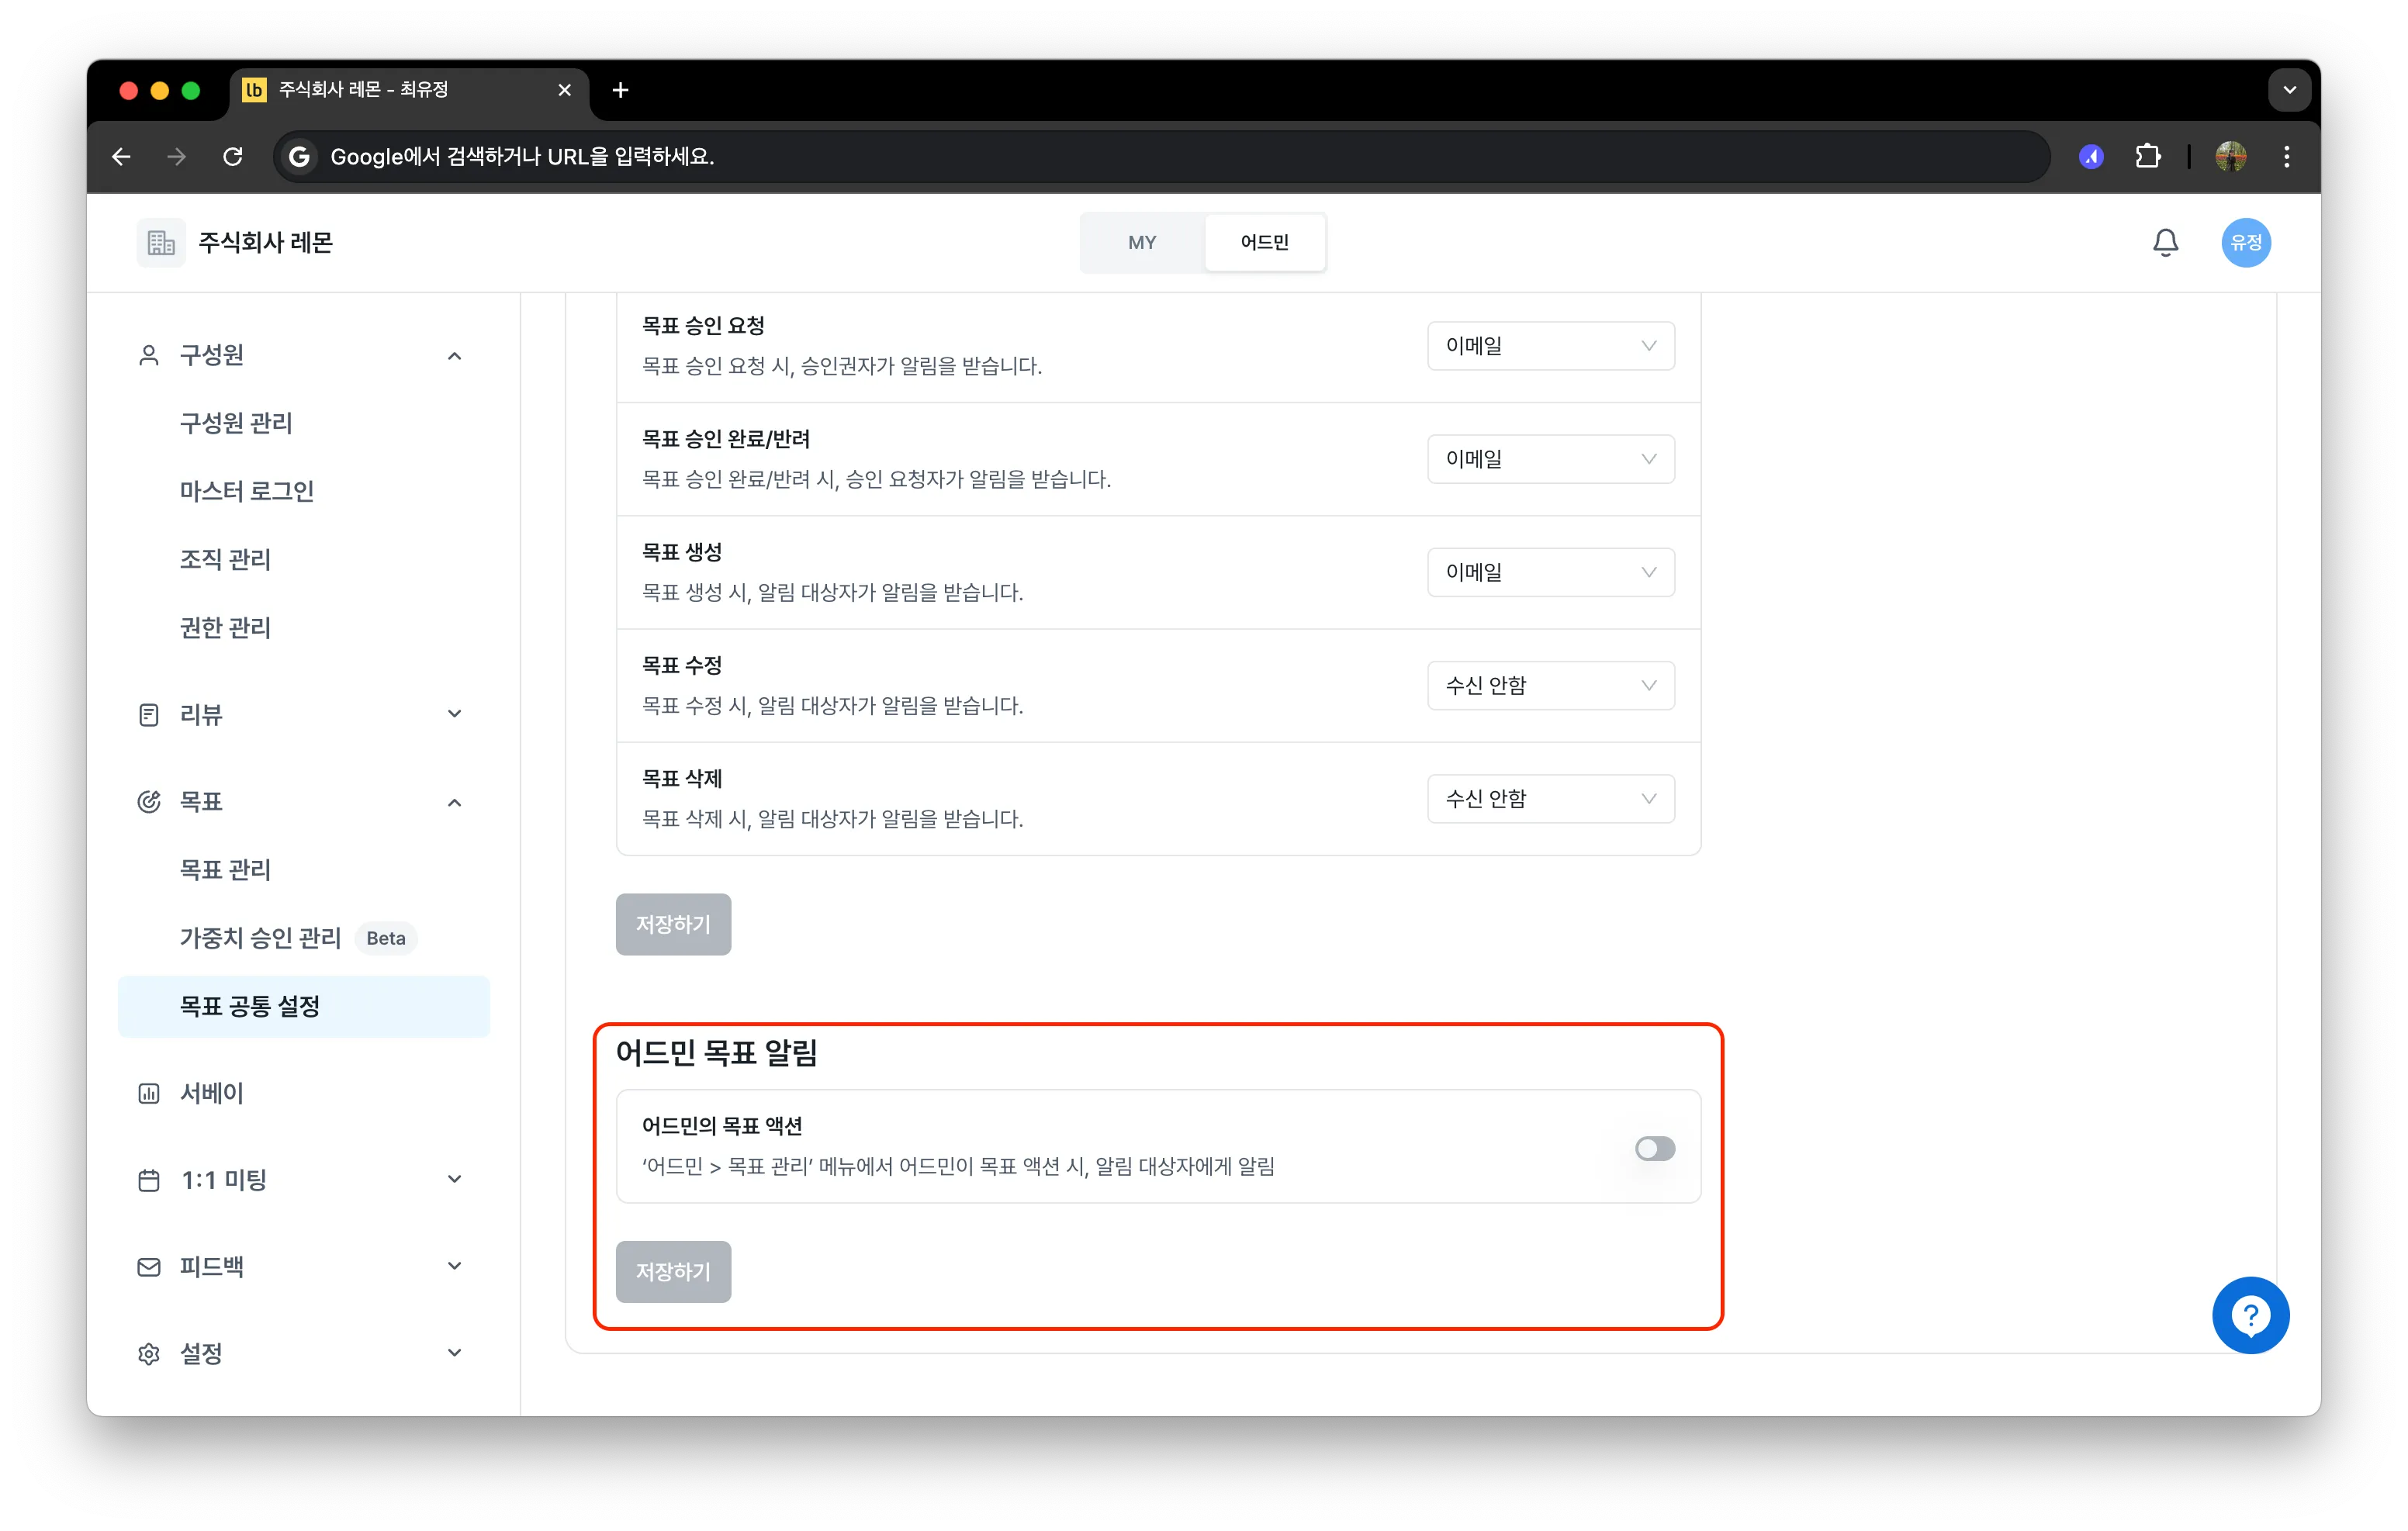Open the 목표 삭제 notification dropdown
This screenshot has width=2408, height=1531.
click(1550, 798)
